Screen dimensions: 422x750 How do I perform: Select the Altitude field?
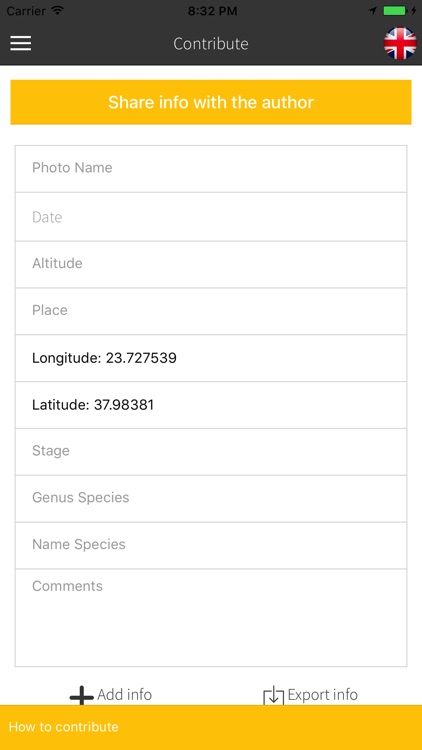tap(211, 265)
